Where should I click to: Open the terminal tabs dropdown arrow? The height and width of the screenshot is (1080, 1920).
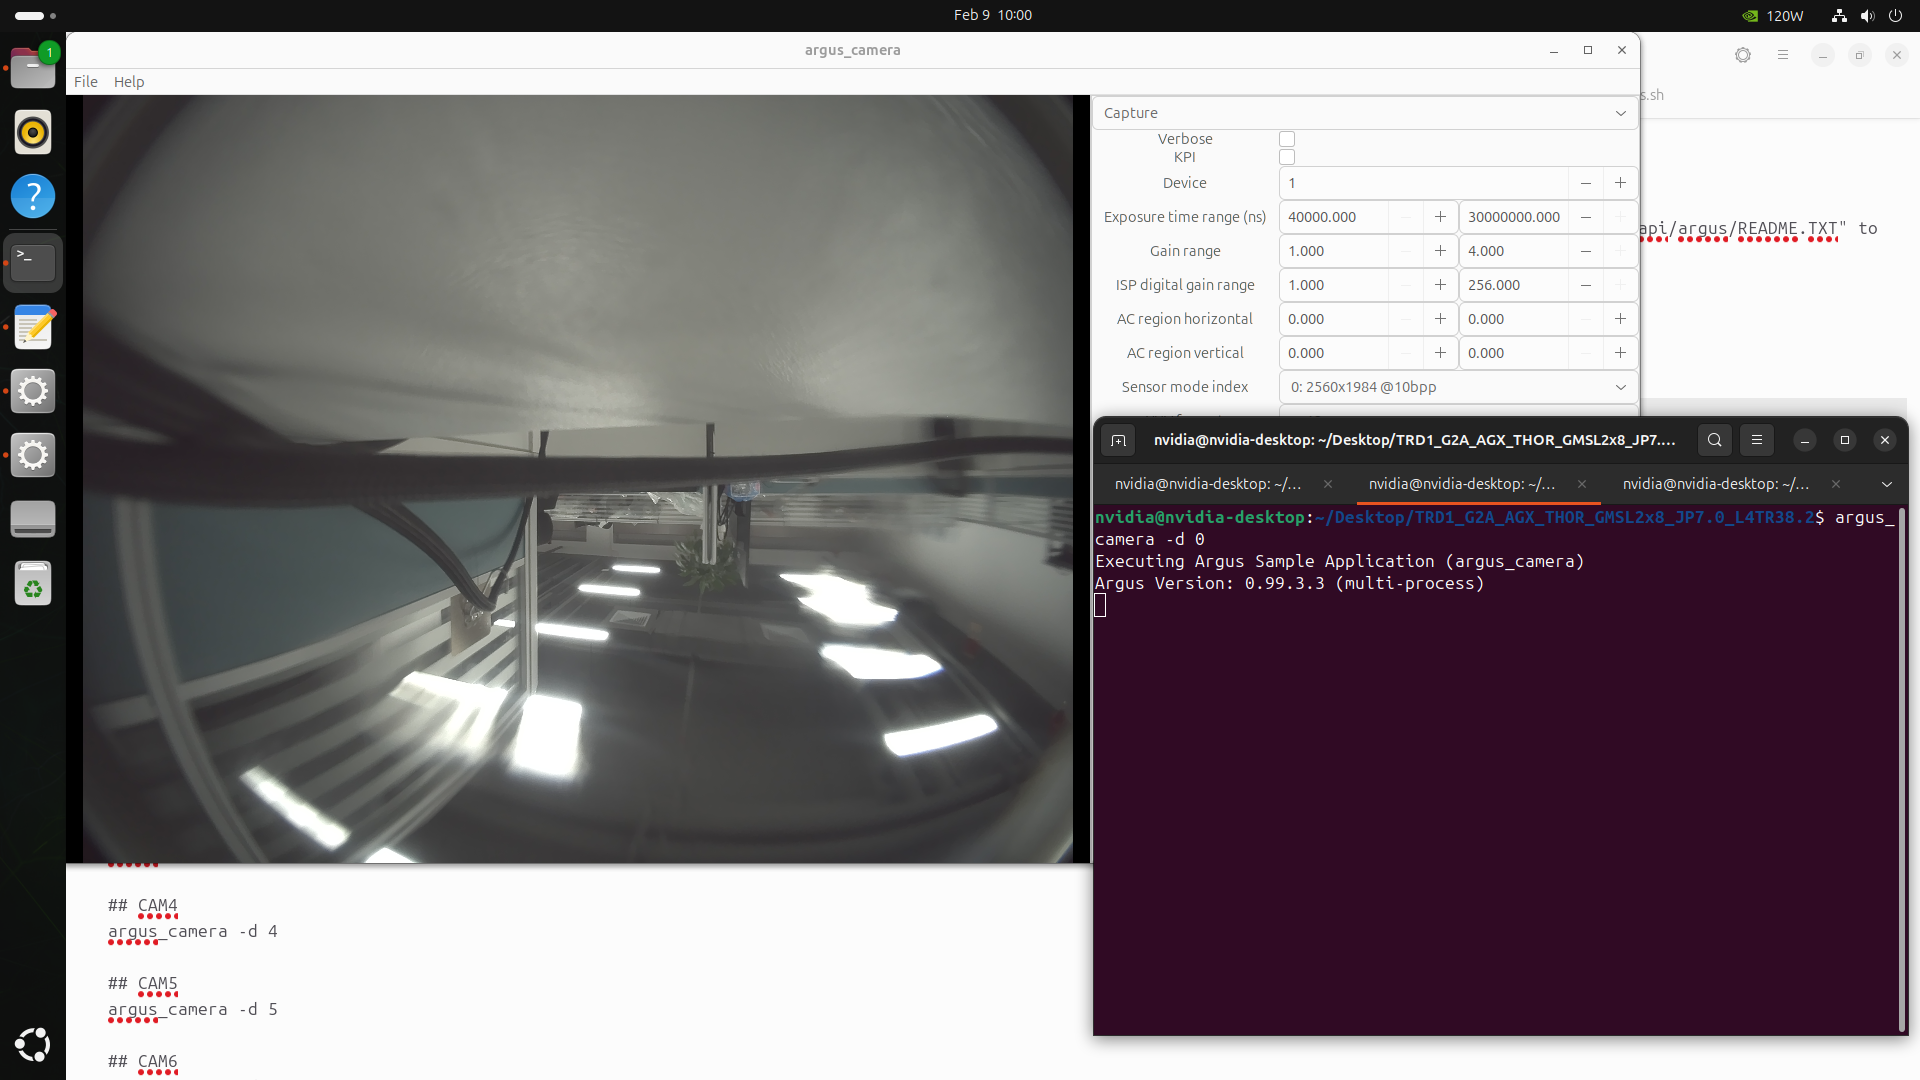coord(1886,484)
